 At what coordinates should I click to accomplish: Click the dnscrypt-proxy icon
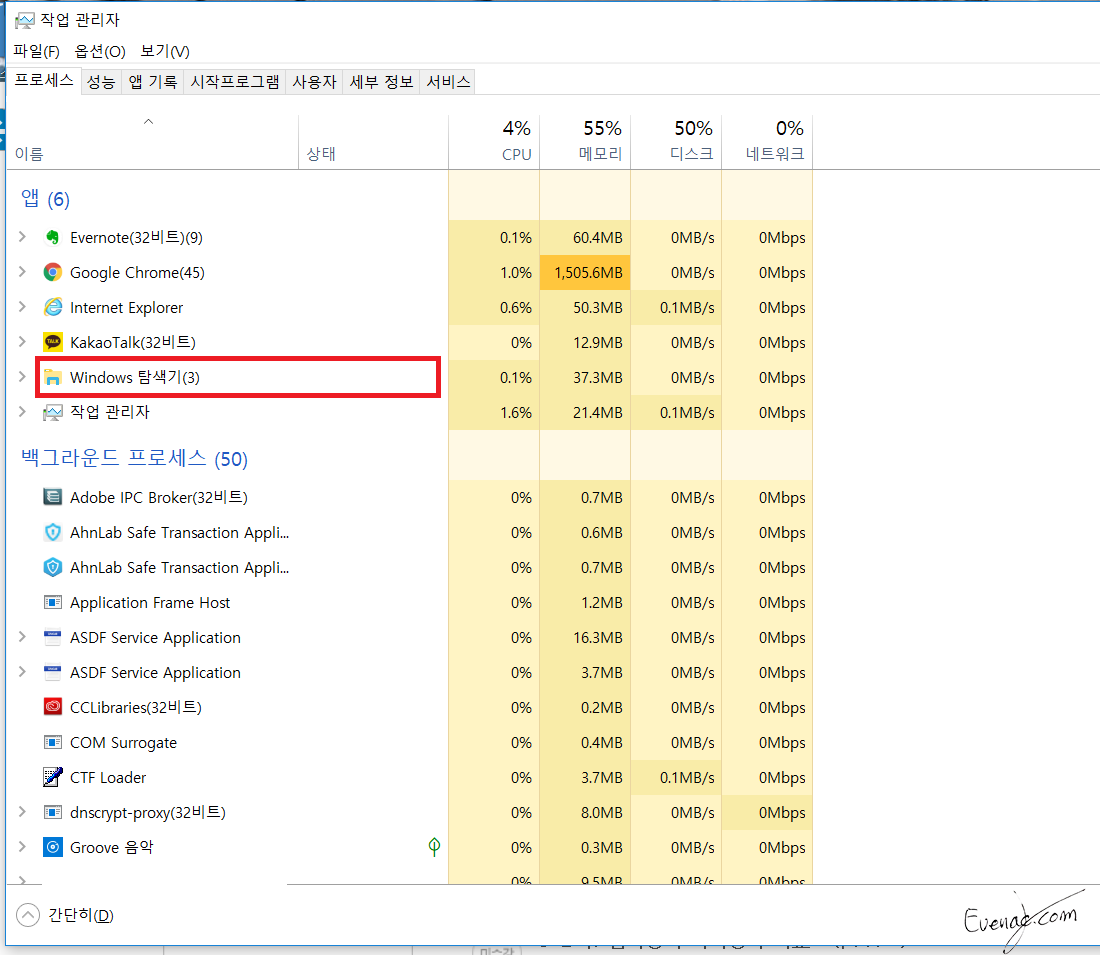click(53, 812)
